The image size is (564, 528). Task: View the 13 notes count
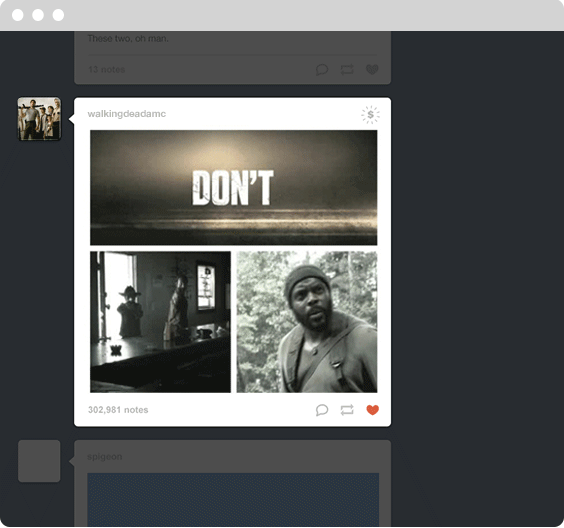(x=106, y=69)
